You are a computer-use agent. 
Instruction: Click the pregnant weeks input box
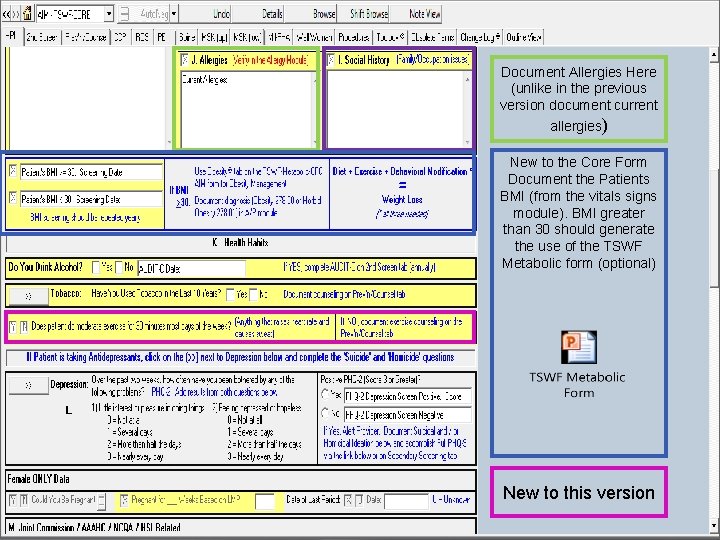264,501
